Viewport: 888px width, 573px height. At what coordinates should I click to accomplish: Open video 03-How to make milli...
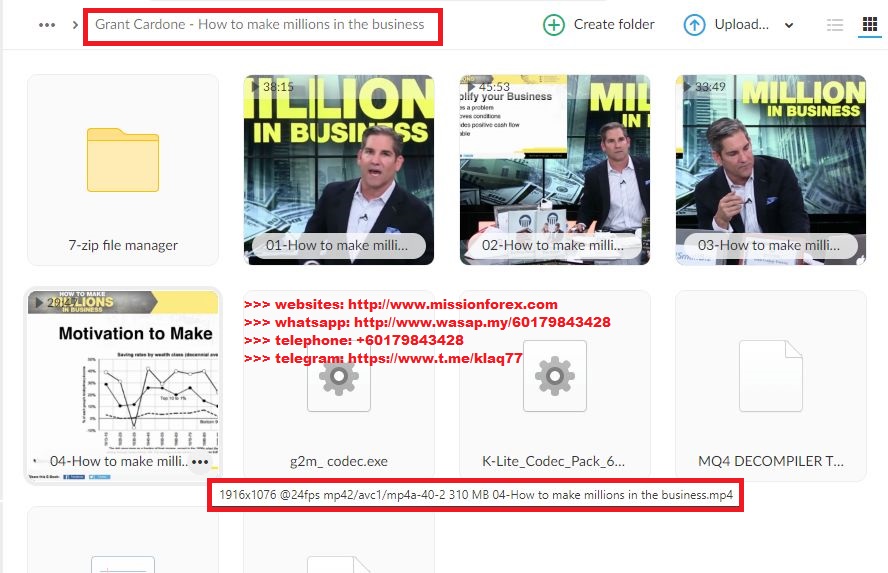tap(771, 170)
